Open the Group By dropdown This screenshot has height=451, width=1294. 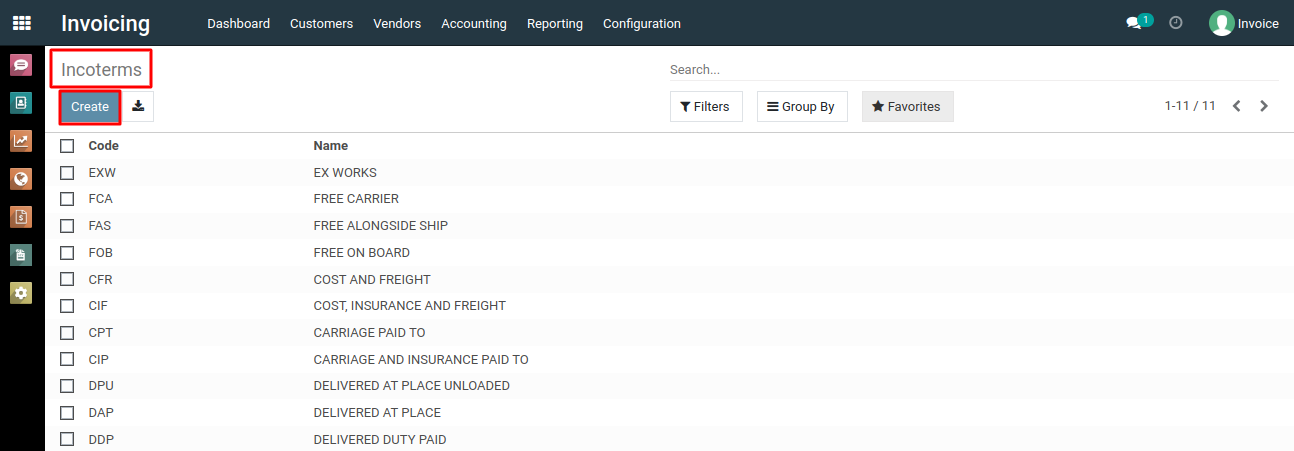[802, 107]
